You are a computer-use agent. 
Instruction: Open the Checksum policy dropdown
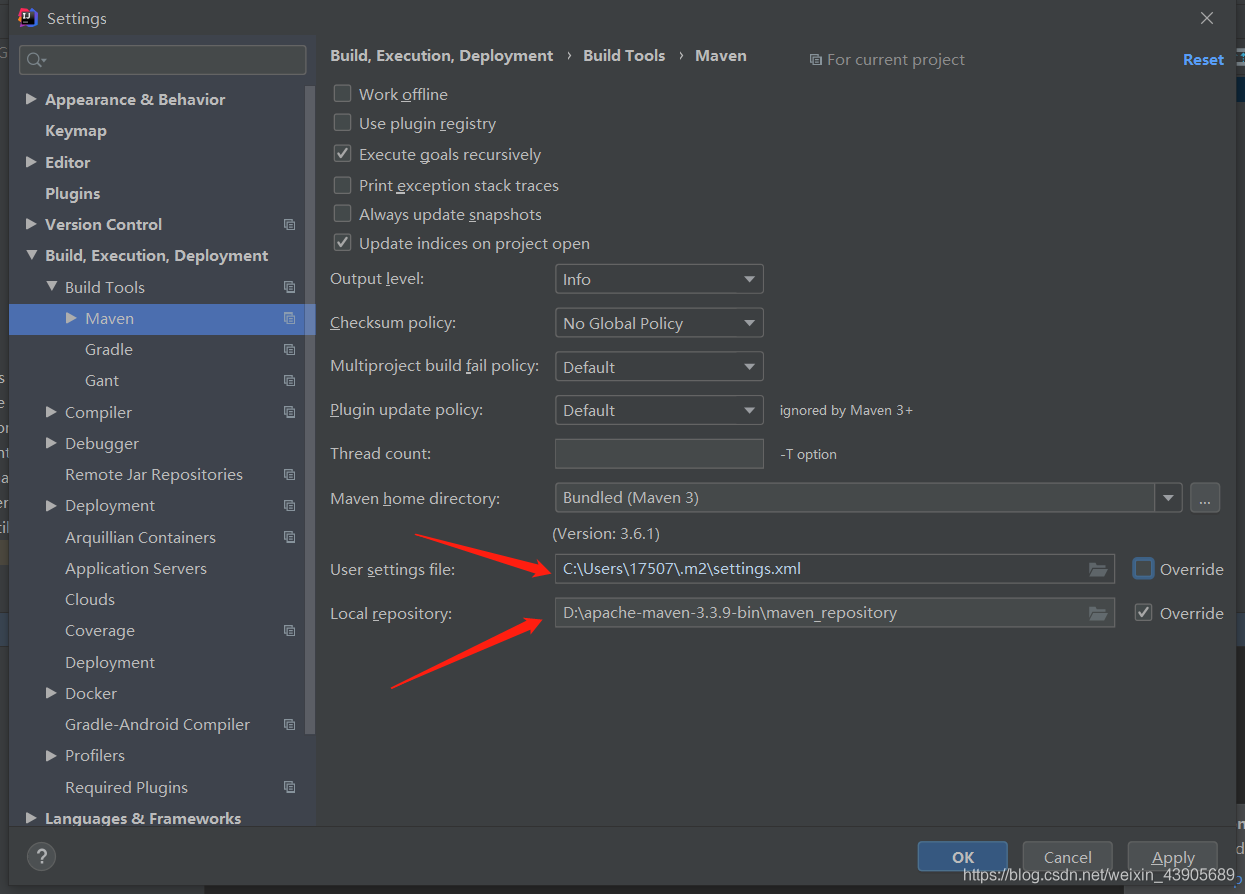659,323
